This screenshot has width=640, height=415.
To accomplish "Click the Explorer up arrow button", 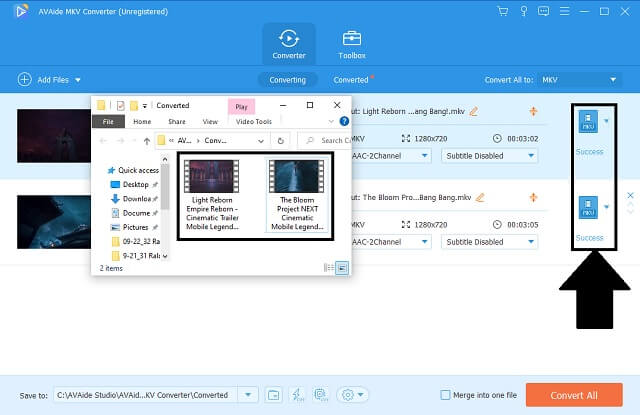I will click(147, 141).
